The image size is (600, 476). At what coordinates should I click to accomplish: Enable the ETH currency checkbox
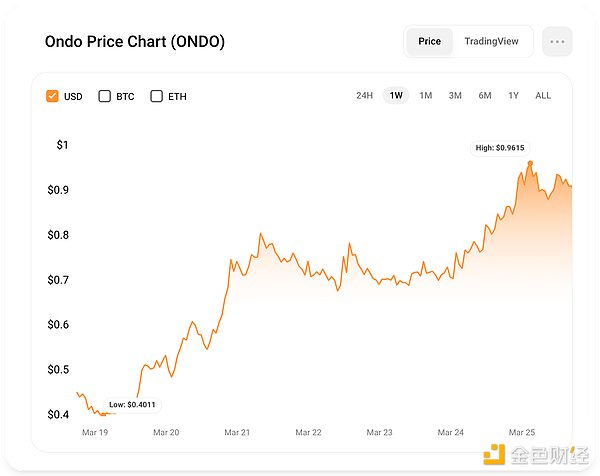click(x=157, y=96)
